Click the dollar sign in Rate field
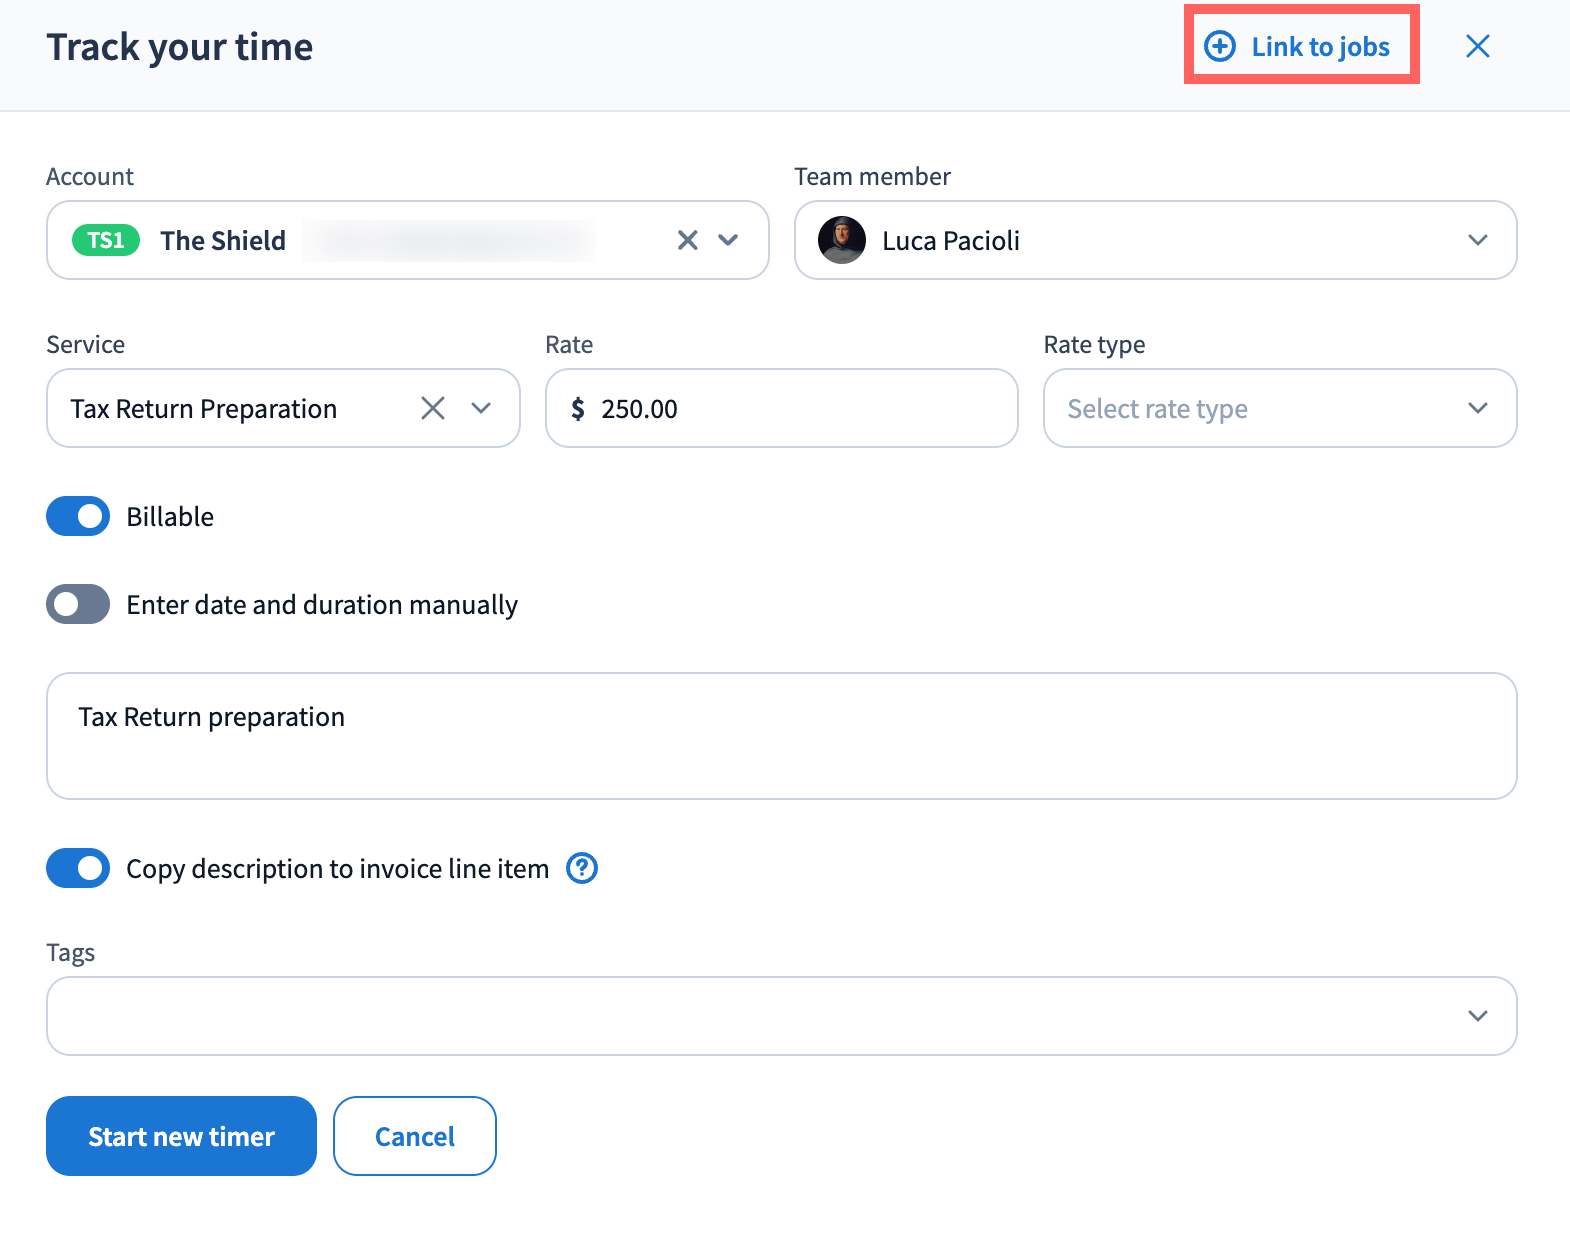This screenshot has height=1238, width=1570. [577, 409]
